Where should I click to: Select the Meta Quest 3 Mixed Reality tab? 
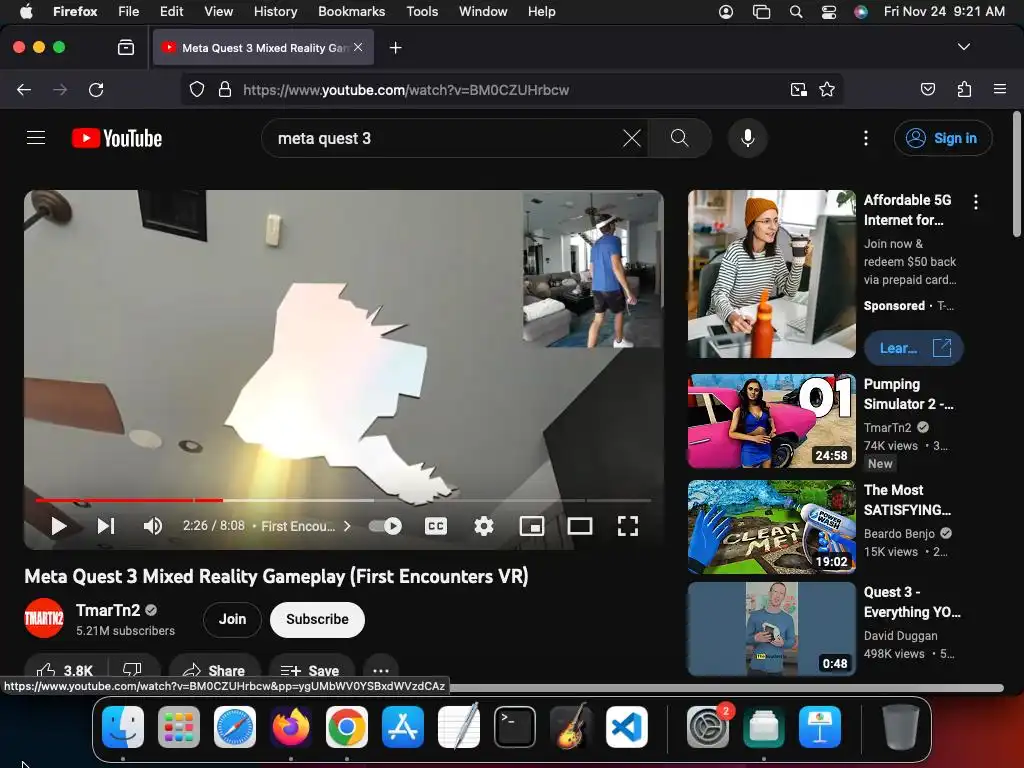[x=263, y=48]
